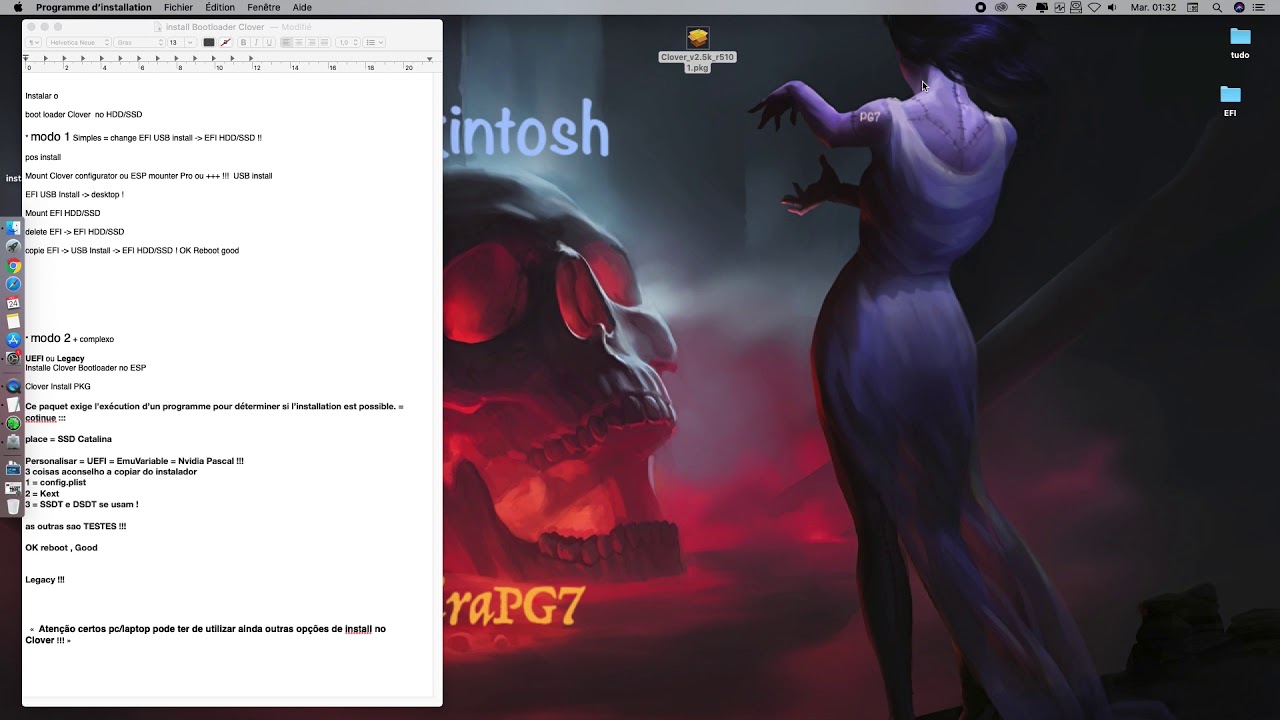Justify the text alignment
Image resolution: width=1280 pixels, height=720 pixels.
pyautogui.click(x=324, y=43)
